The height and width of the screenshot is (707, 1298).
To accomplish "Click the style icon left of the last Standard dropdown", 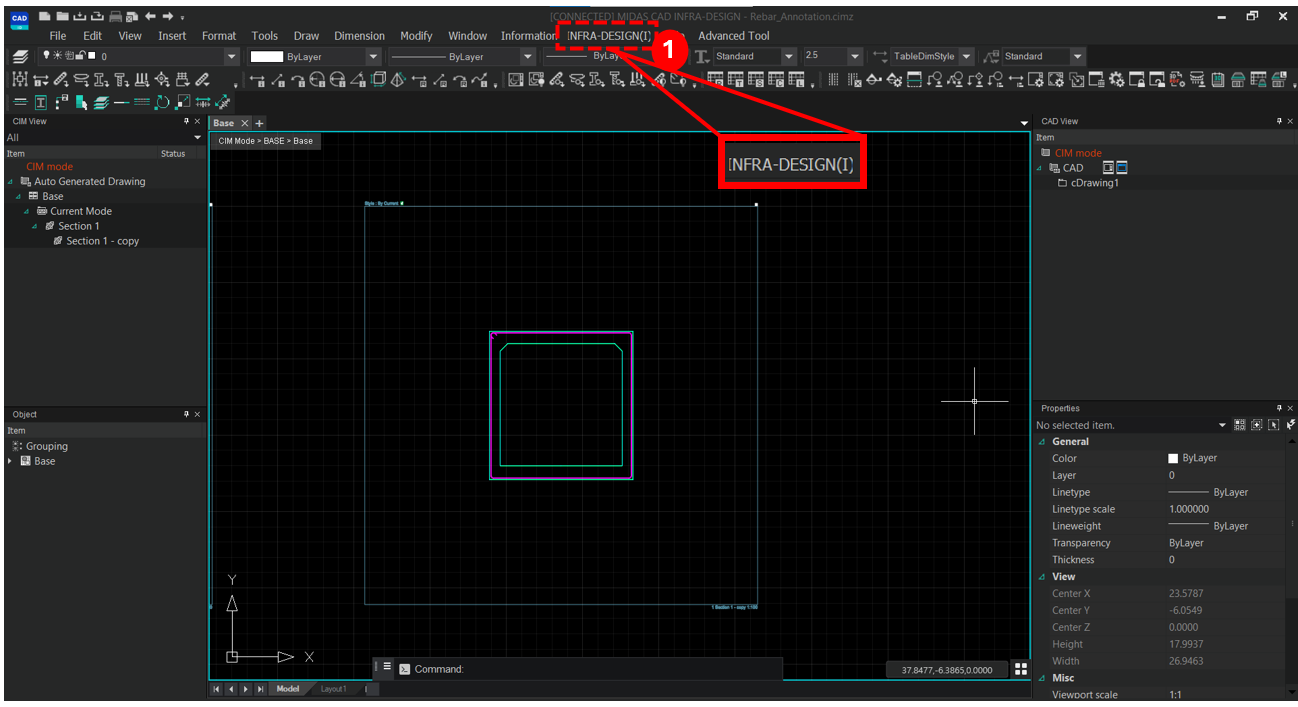I will coord(992,57).
